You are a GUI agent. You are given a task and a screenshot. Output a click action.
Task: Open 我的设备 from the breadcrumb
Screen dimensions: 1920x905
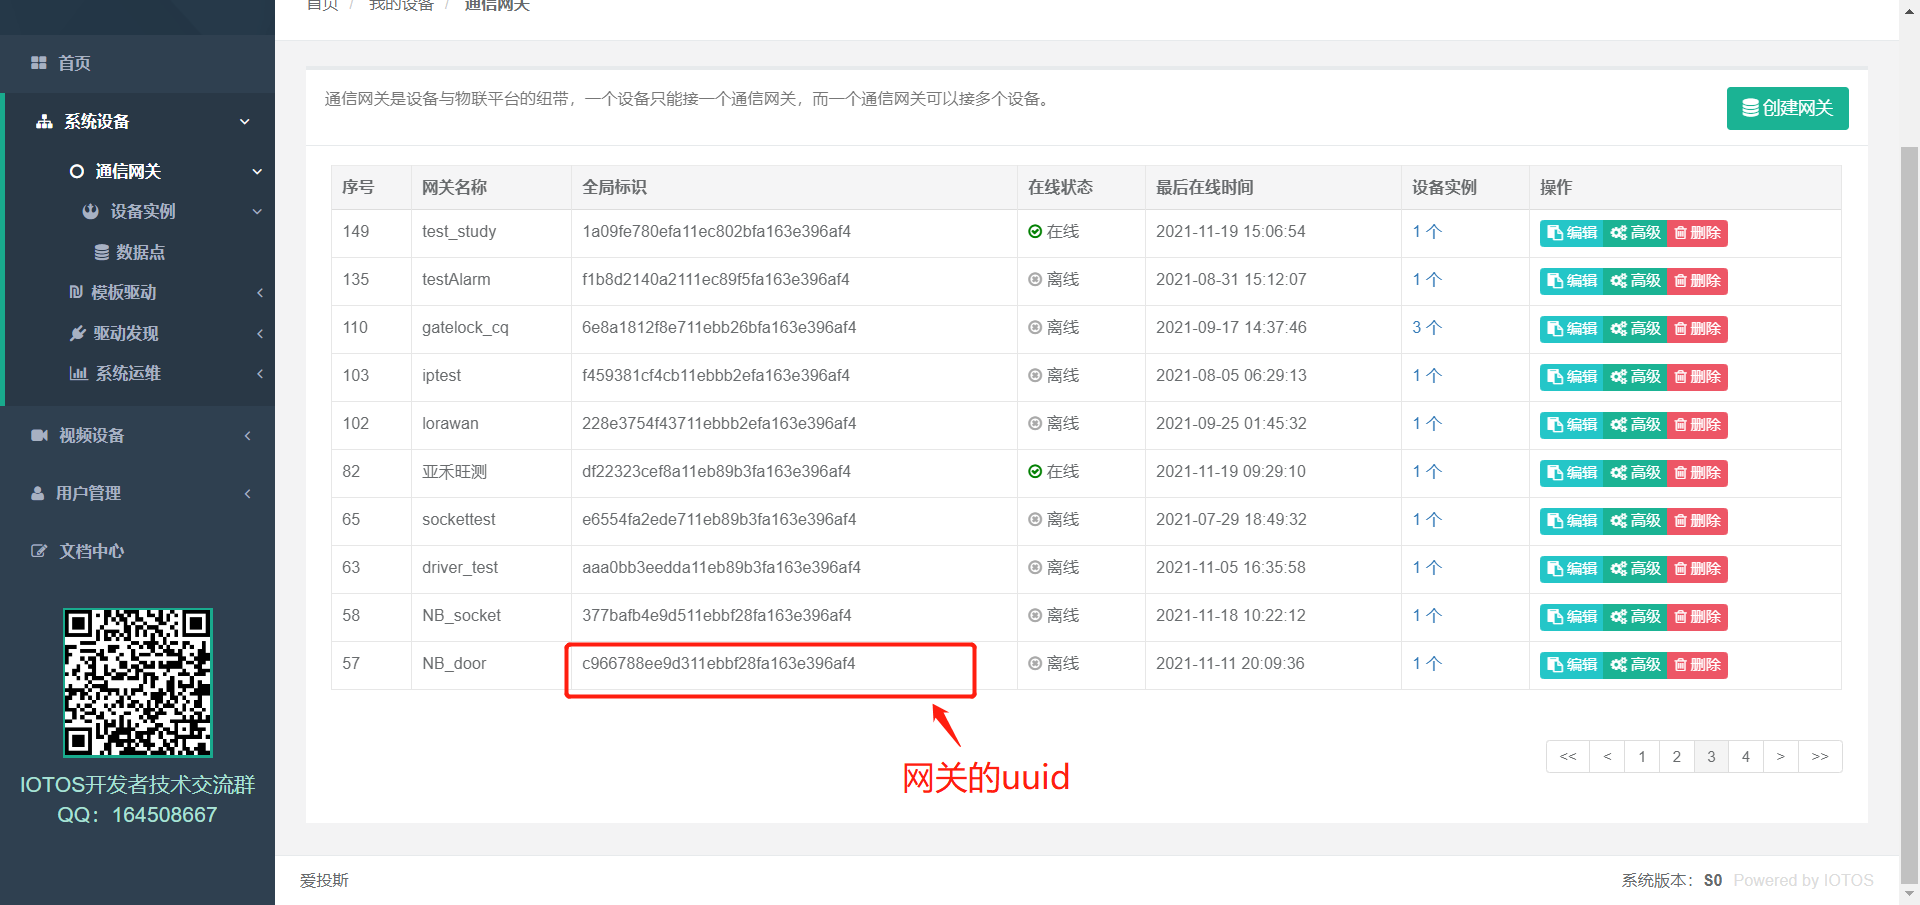401,5
